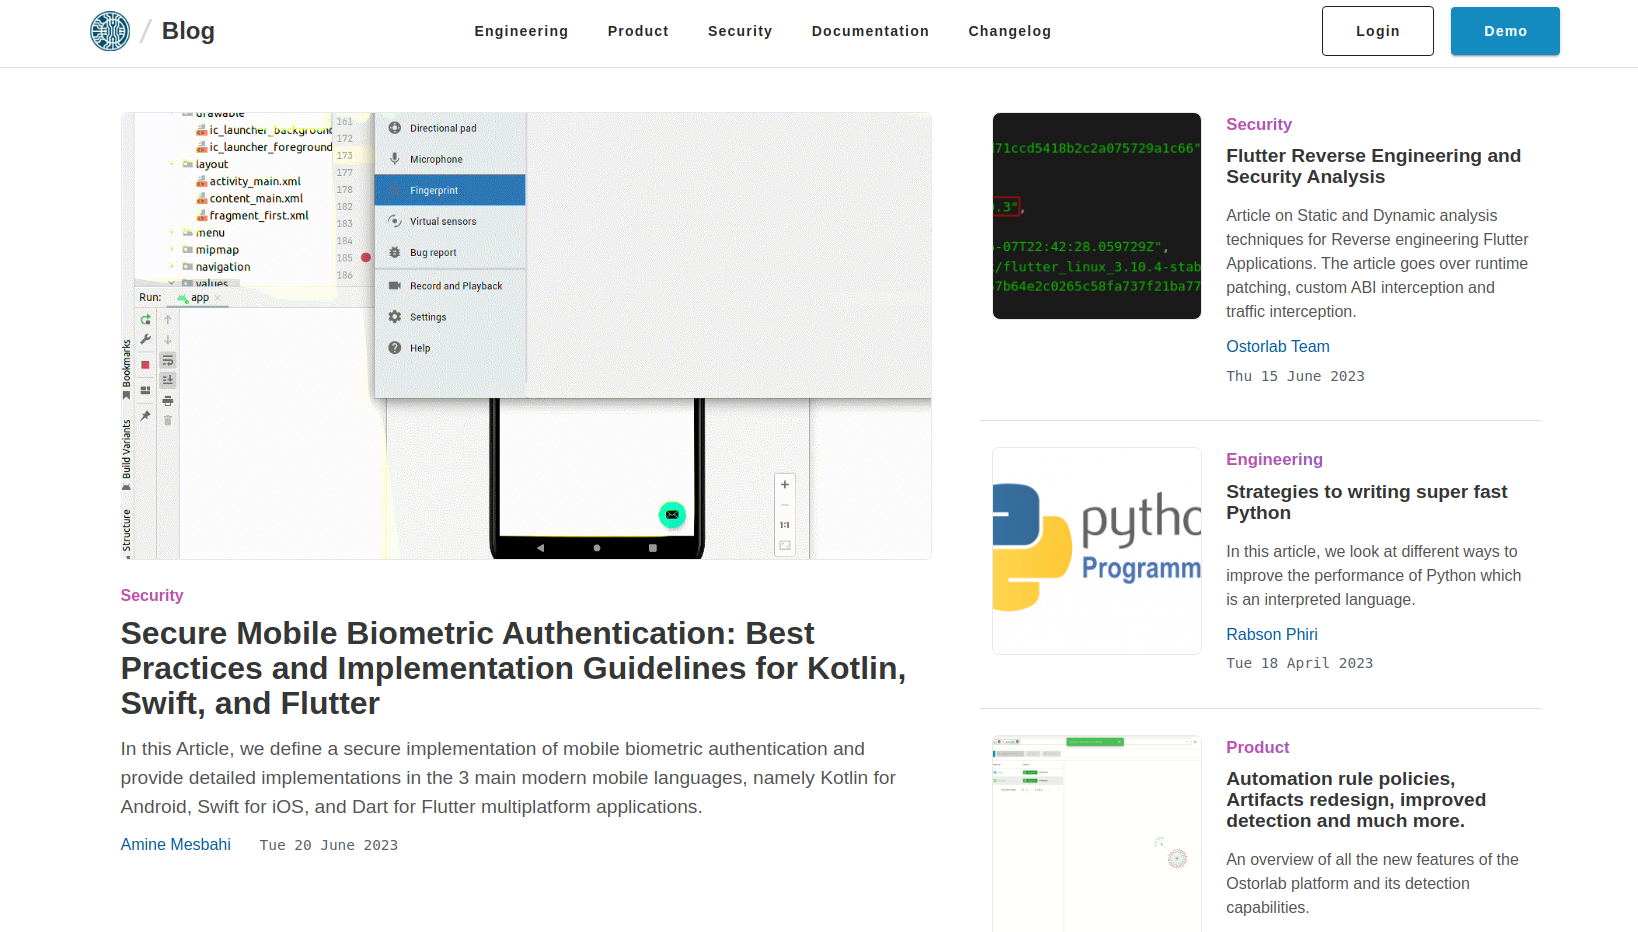Go to the Documentation menu item
Screen dimensions: 1638x932
click(x=870, y=31)
